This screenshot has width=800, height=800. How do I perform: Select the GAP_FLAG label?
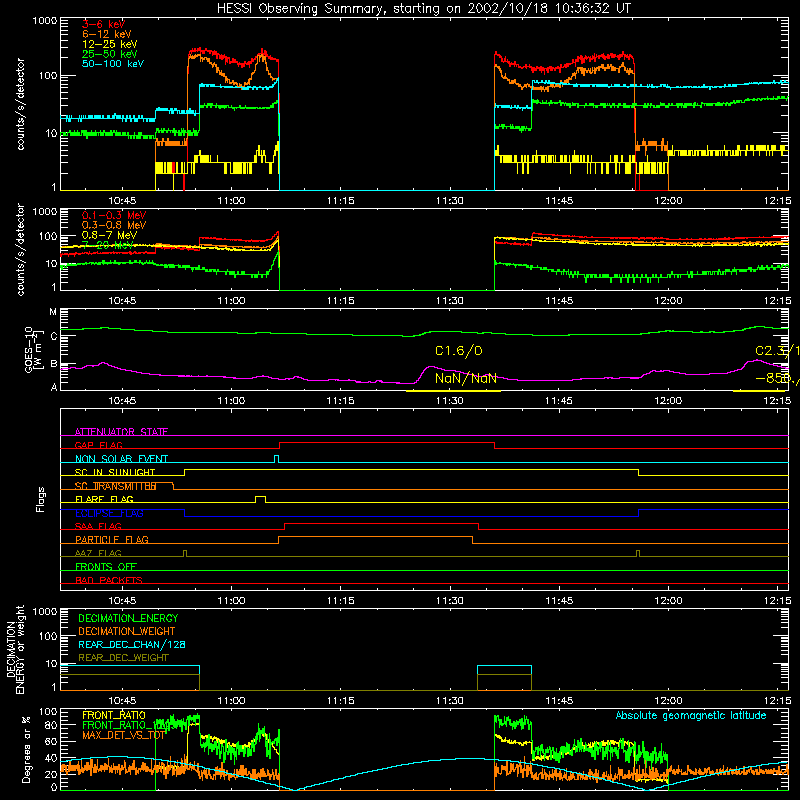(98, 445)
